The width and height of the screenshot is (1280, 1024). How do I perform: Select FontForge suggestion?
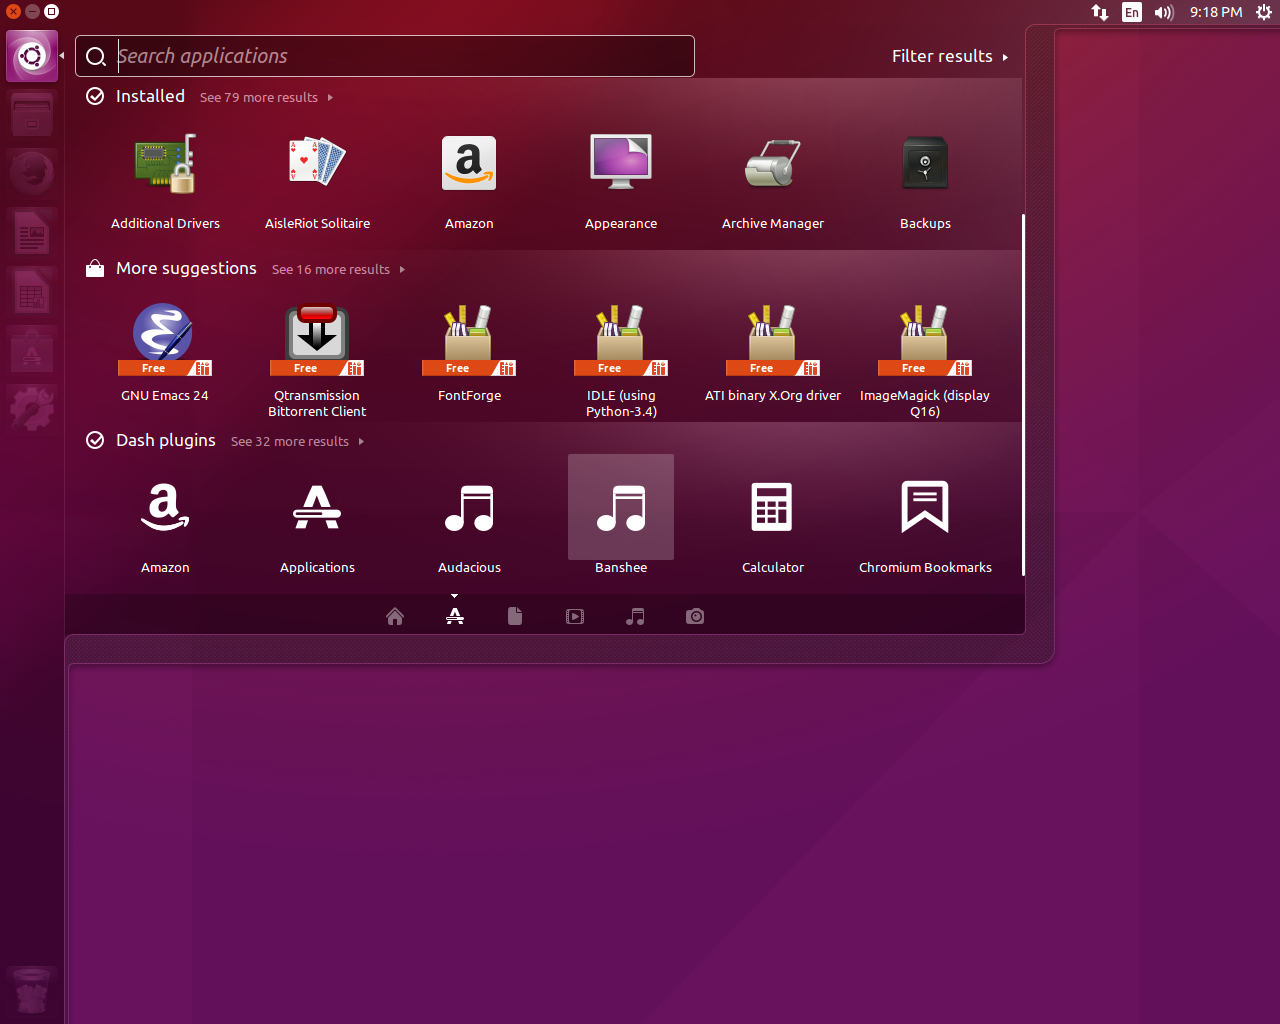click(x=469, y=354)
